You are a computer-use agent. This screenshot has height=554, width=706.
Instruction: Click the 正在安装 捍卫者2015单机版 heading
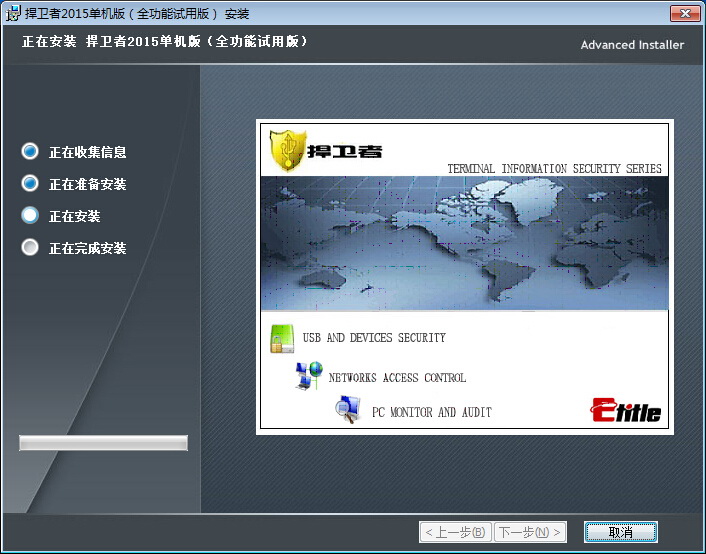(165, 41)
